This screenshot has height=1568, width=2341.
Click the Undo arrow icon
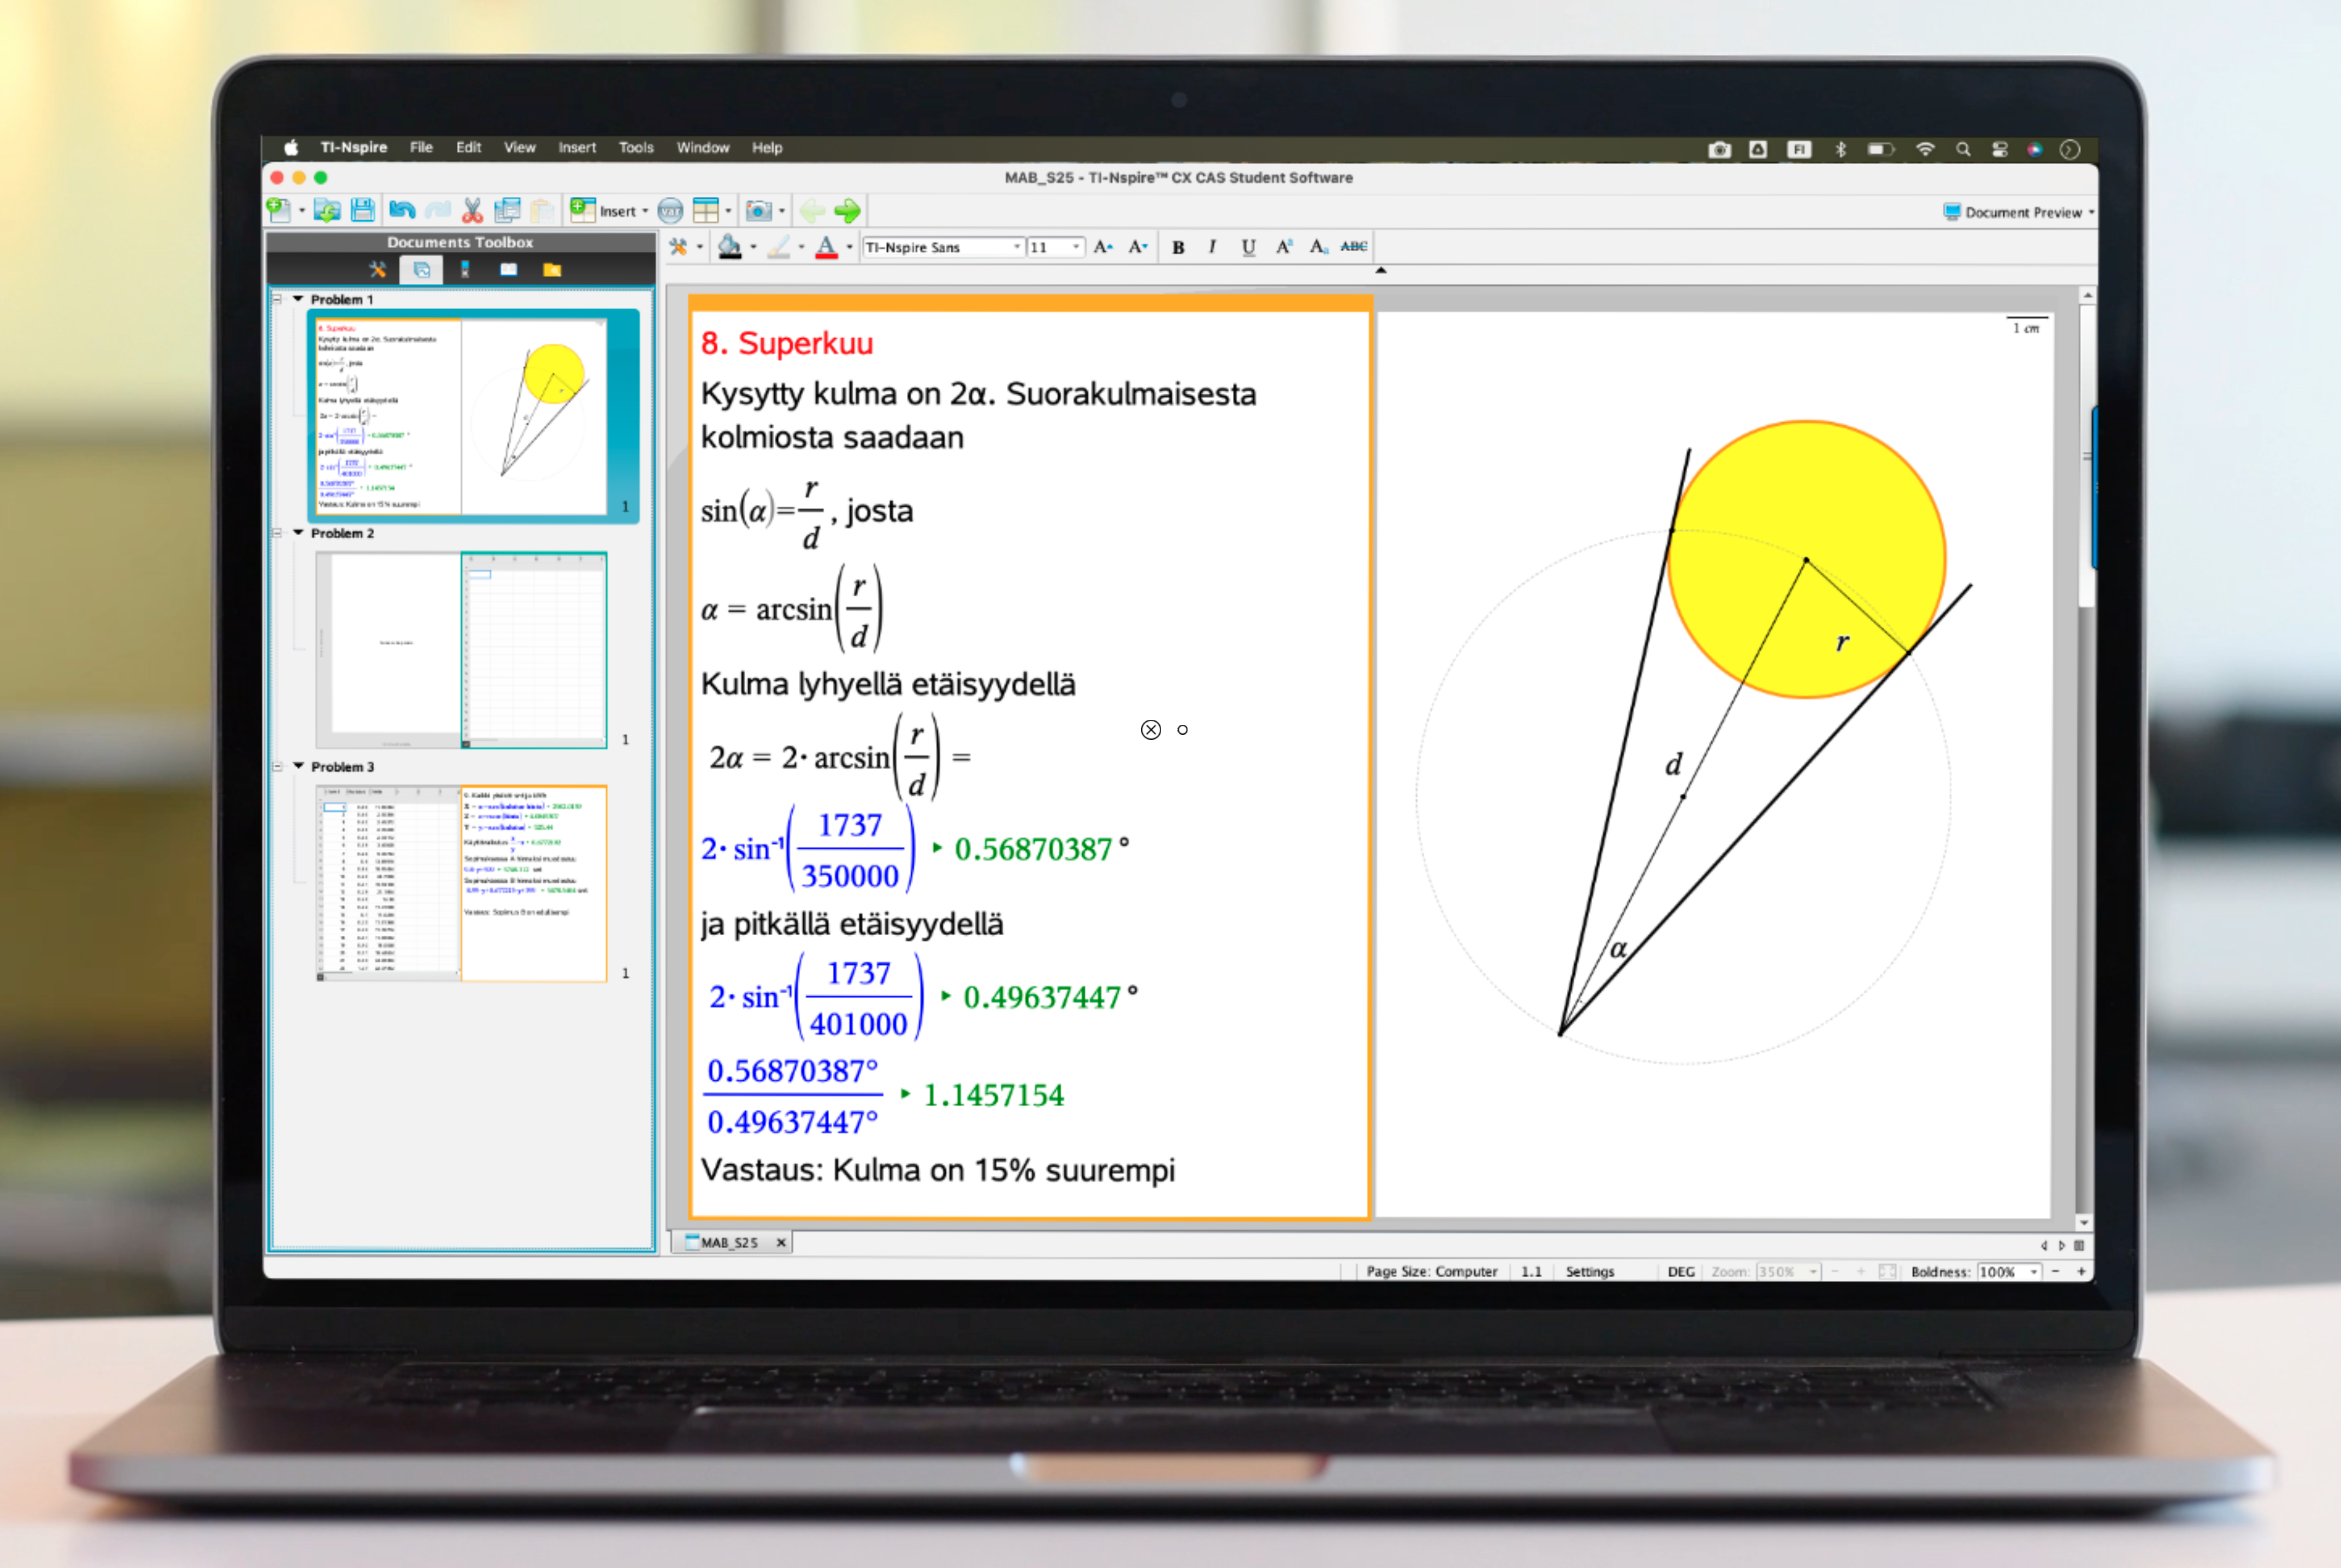click(x=402, y=210)
